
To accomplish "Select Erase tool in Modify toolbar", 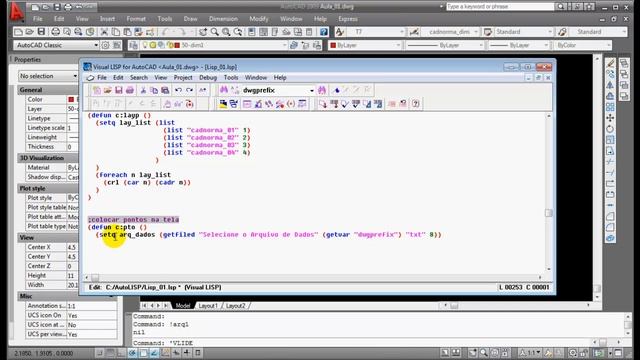I will coord(610,63).
